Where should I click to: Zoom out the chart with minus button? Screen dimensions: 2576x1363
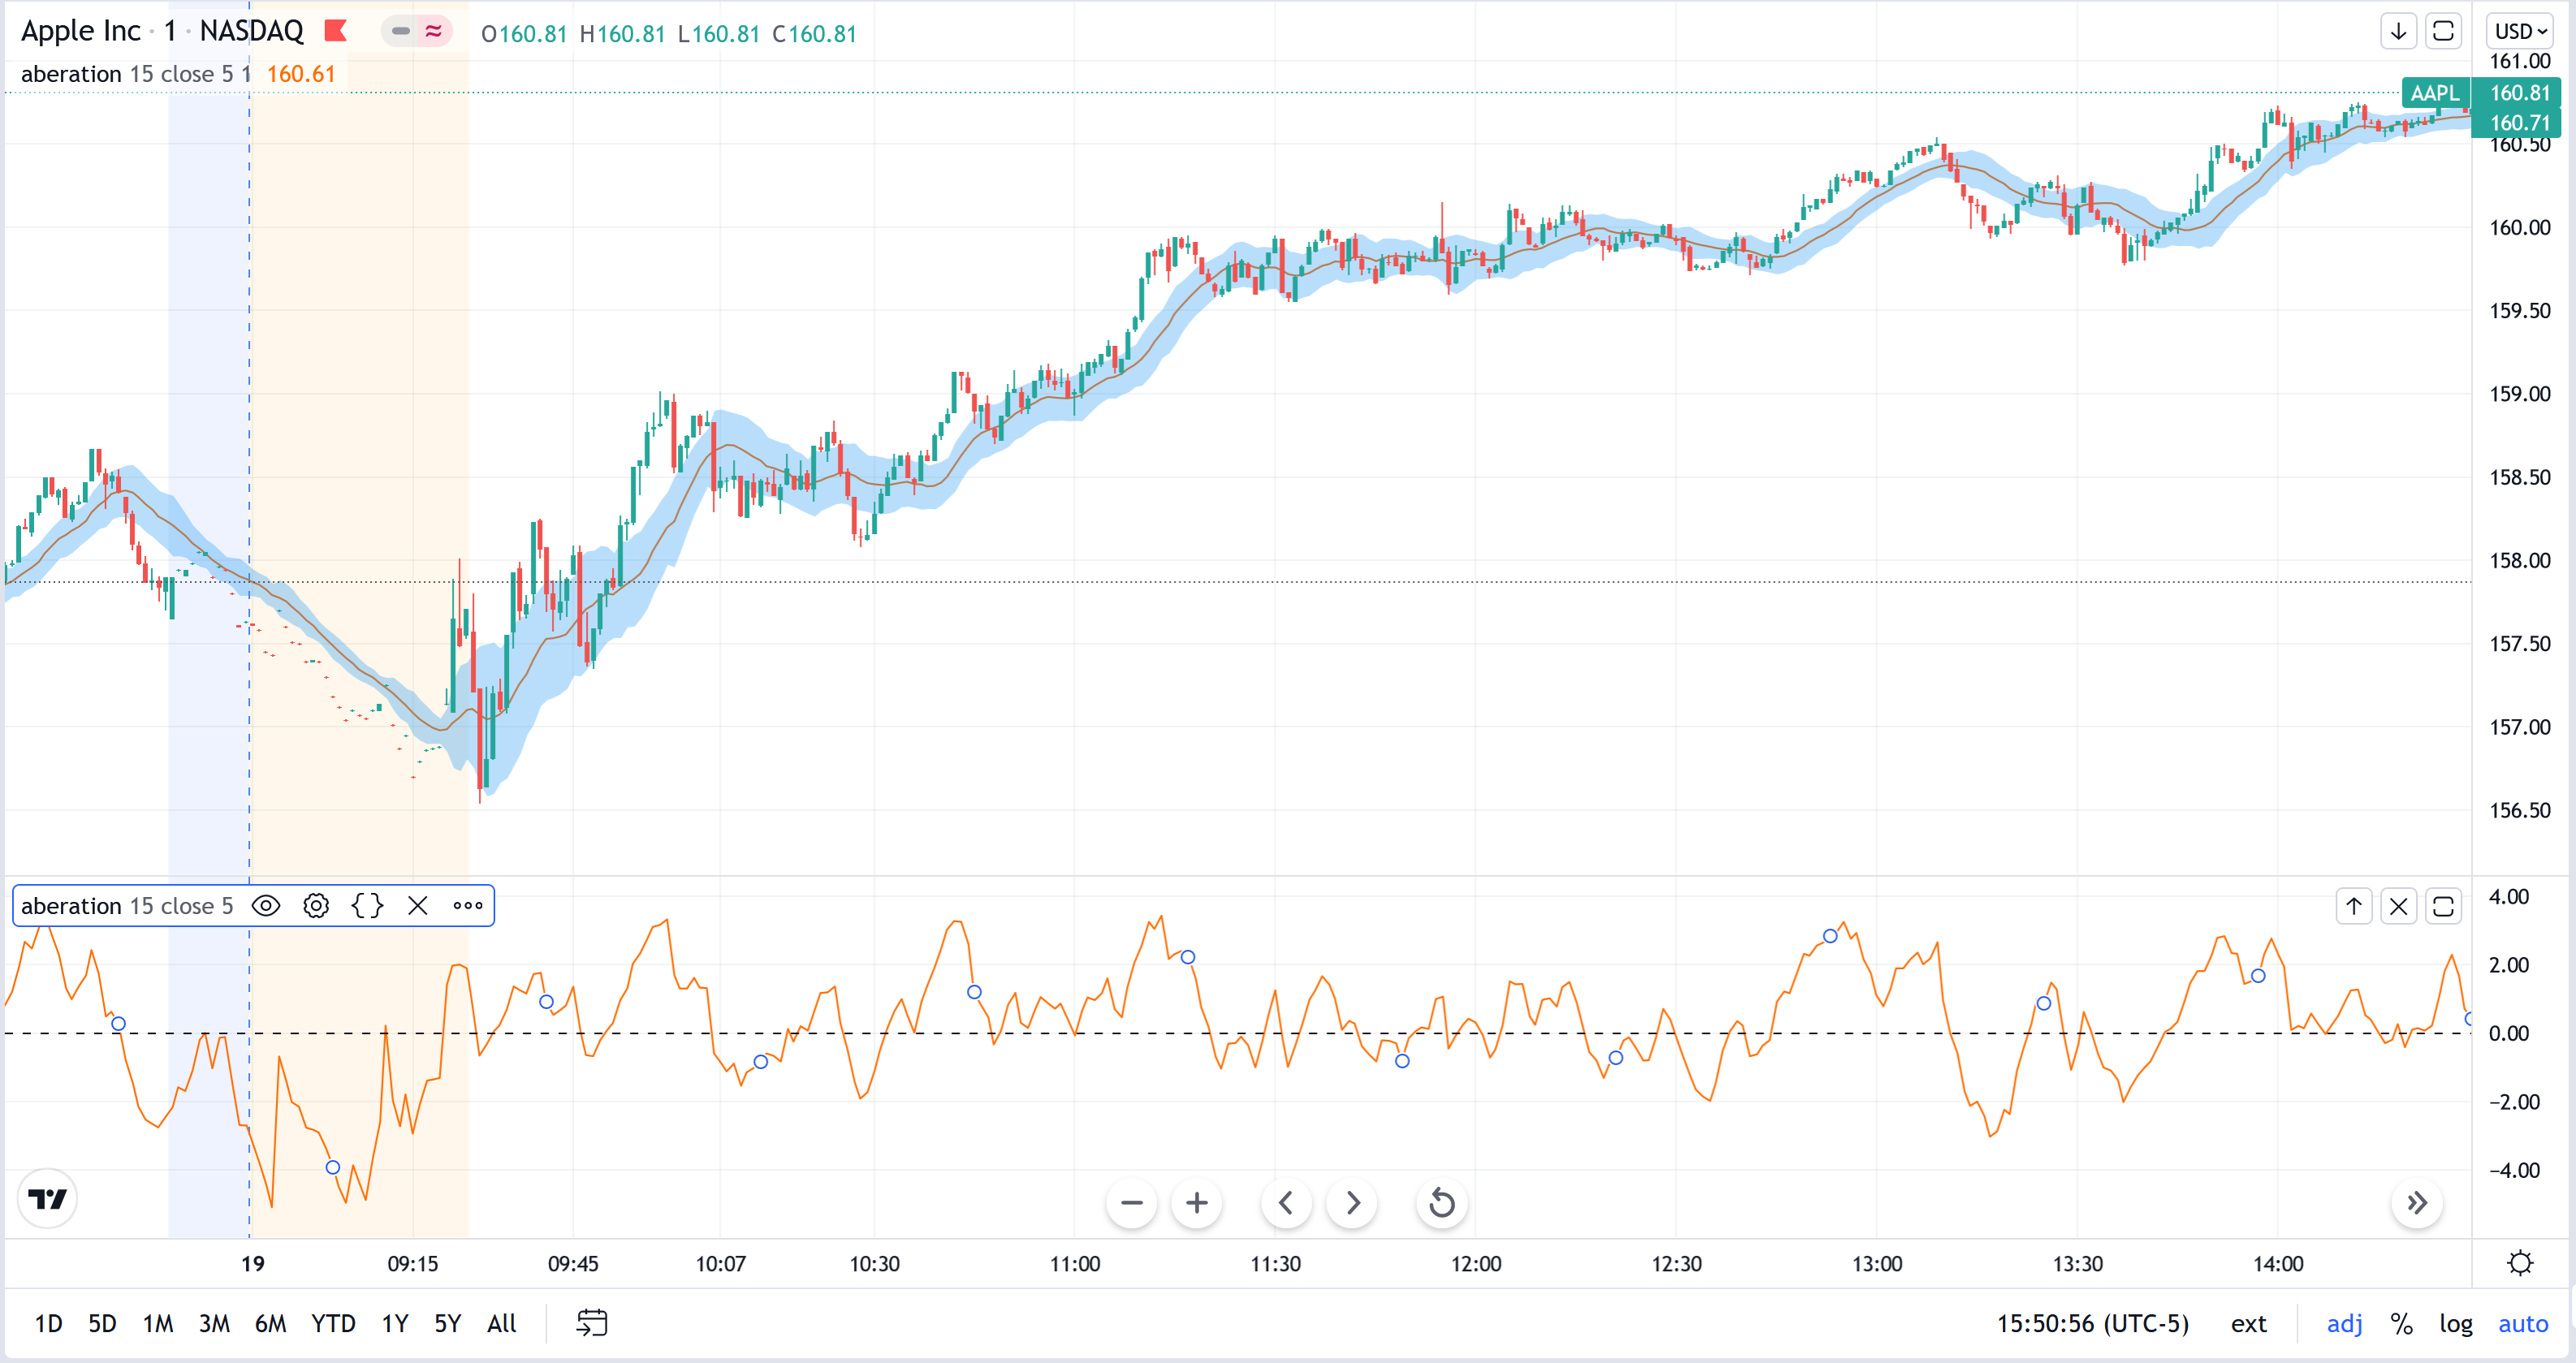[1132, 1203]
